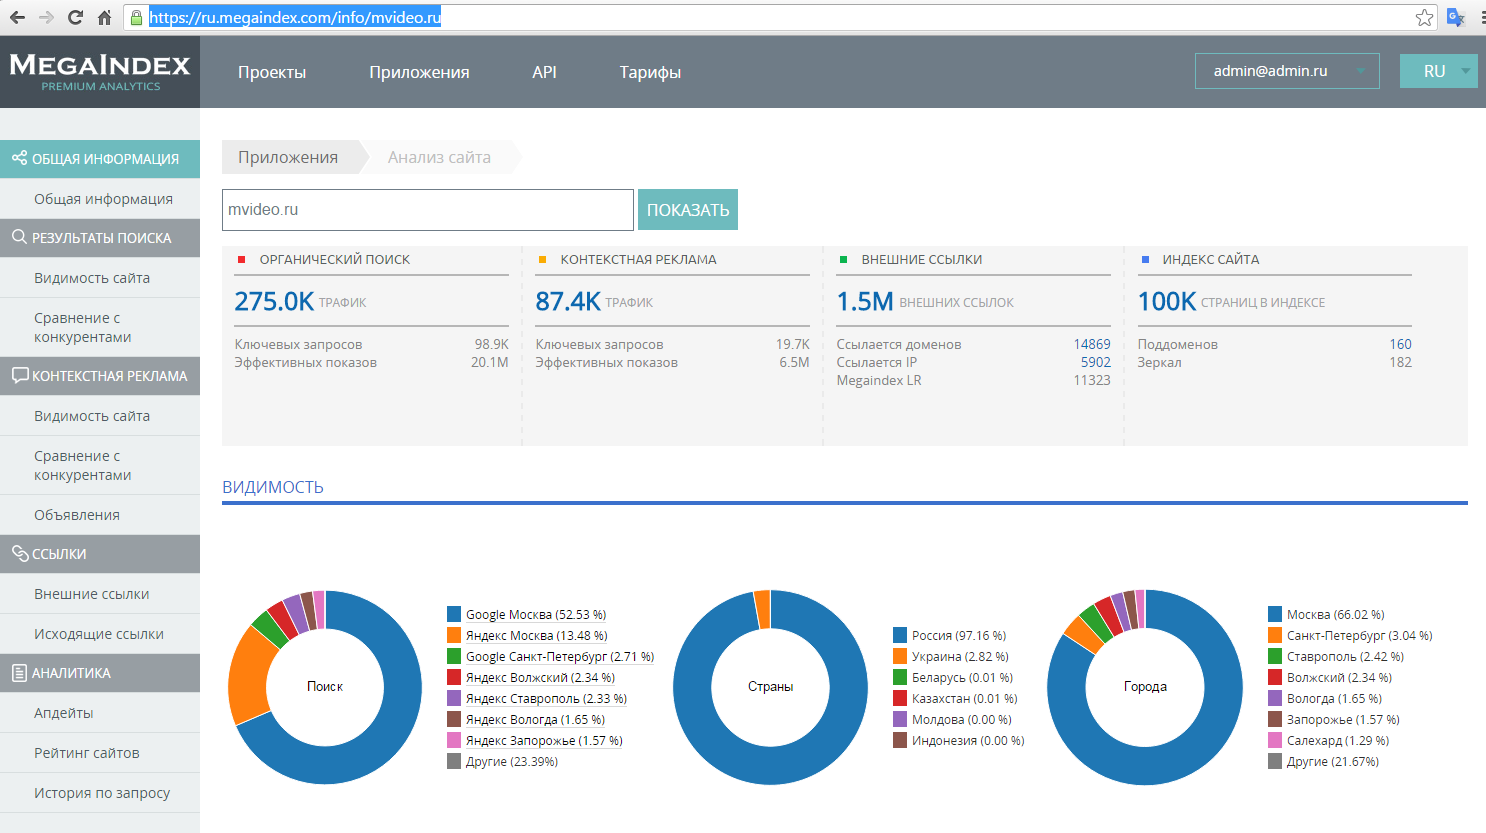Click the mvideo.ru domain input field
The width and height of the screenshot is (1486, 833).
tap(427, 210)
